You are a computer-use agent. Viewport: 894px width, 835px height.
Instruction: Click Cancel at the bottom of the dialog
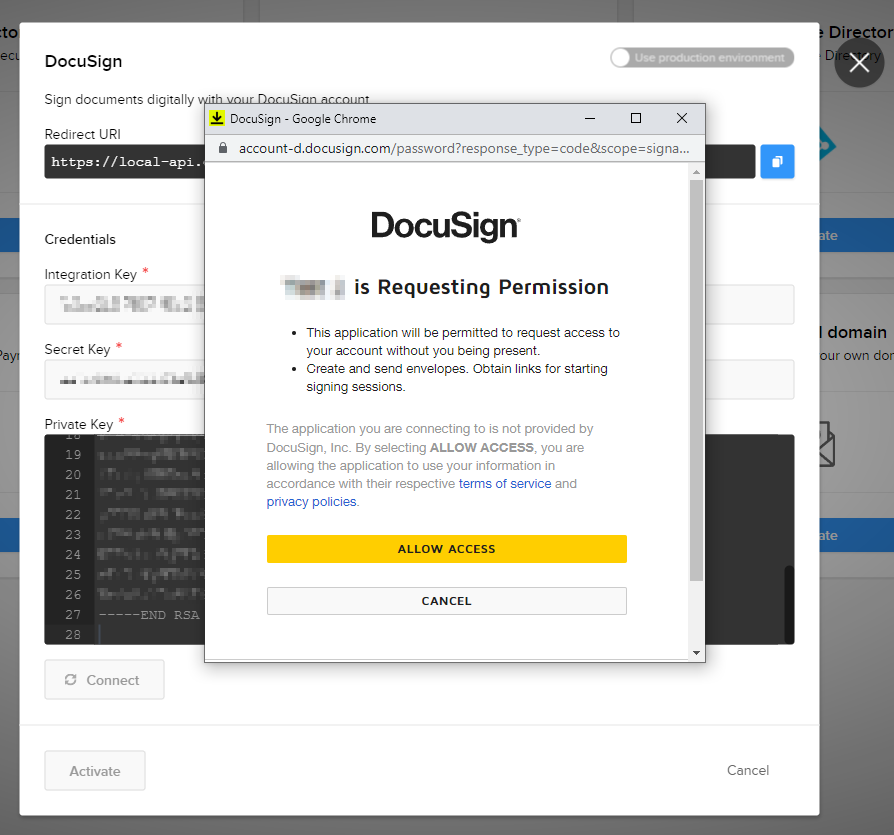[x=747, y=770]
